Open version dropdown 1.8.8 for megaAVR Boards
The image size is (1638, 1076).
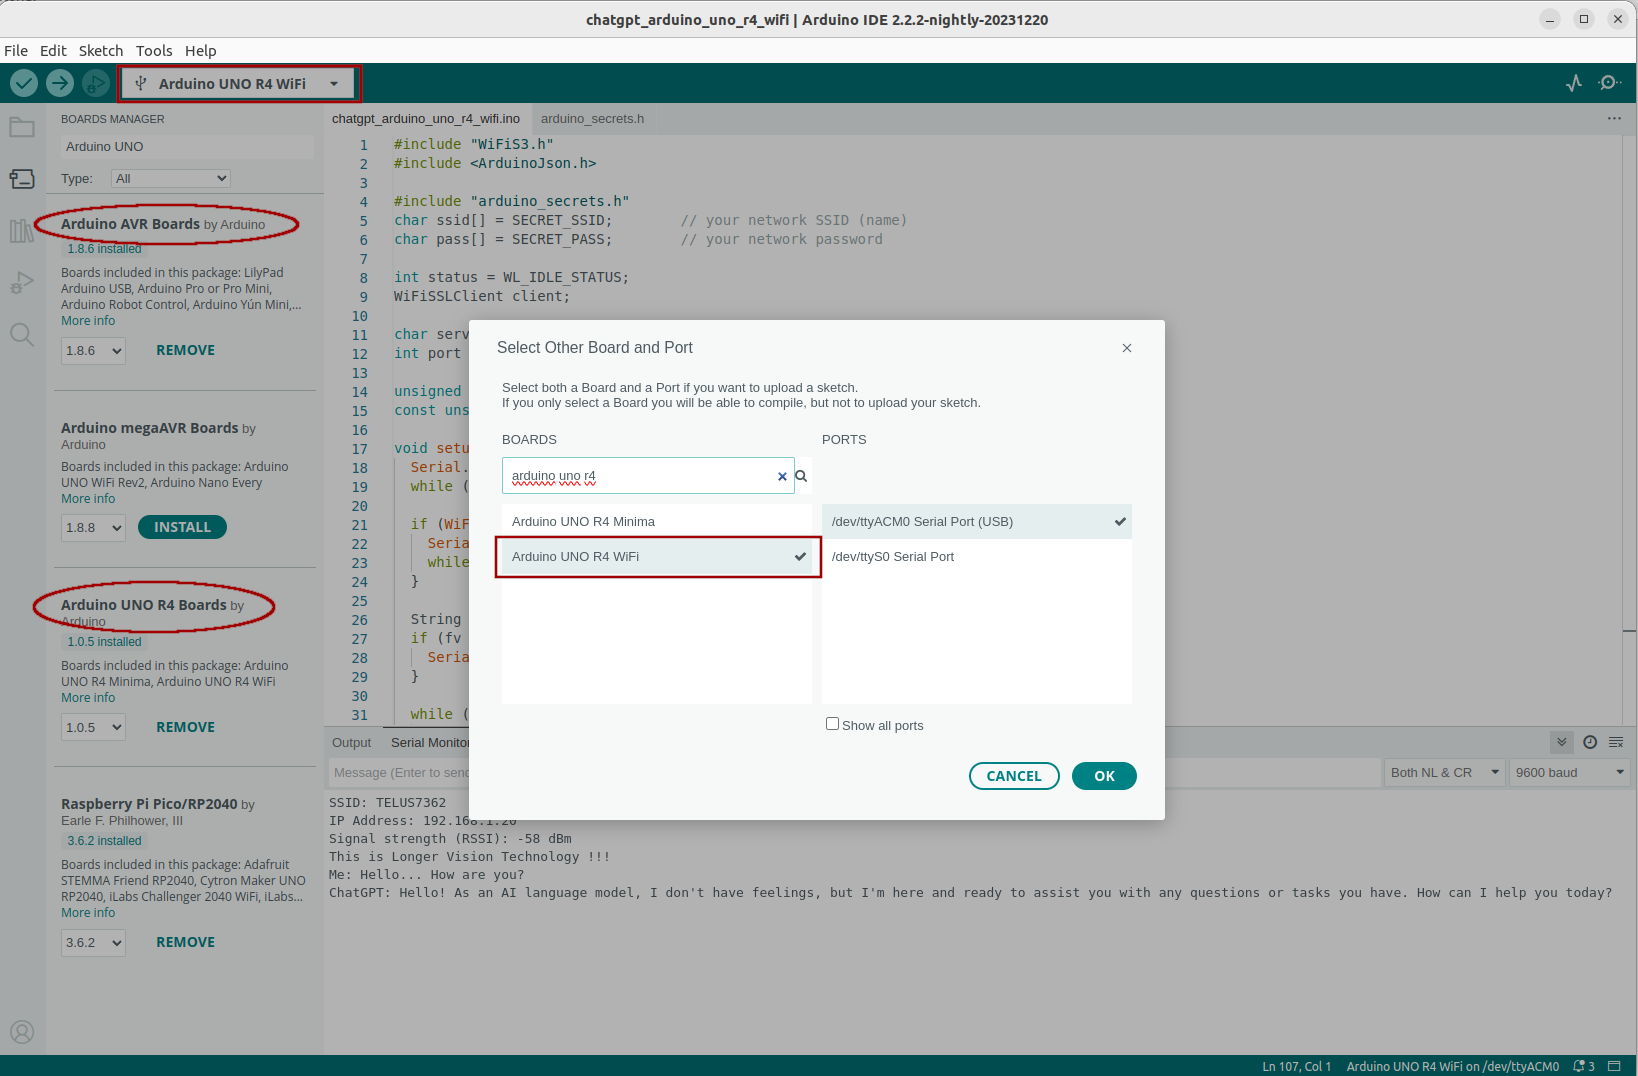tap(93, 528)
